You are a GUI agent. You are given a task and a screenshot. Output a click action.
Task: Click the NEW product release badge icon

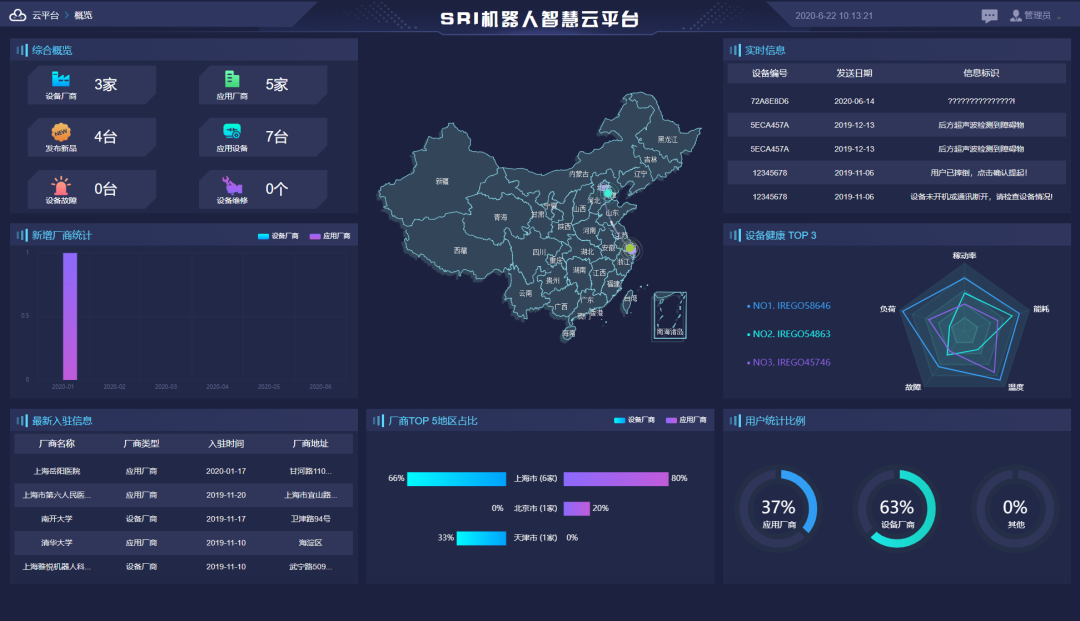61,132
